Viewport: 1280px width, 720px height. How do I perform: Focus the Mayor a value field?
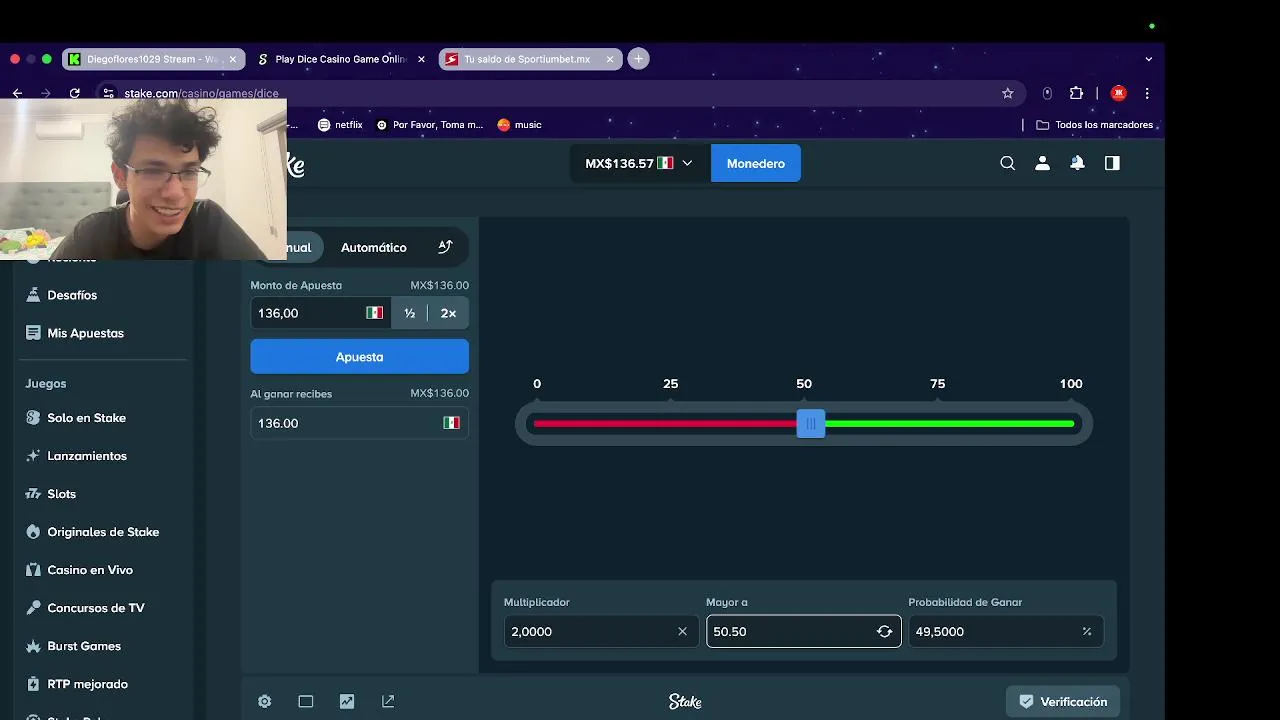803,631
